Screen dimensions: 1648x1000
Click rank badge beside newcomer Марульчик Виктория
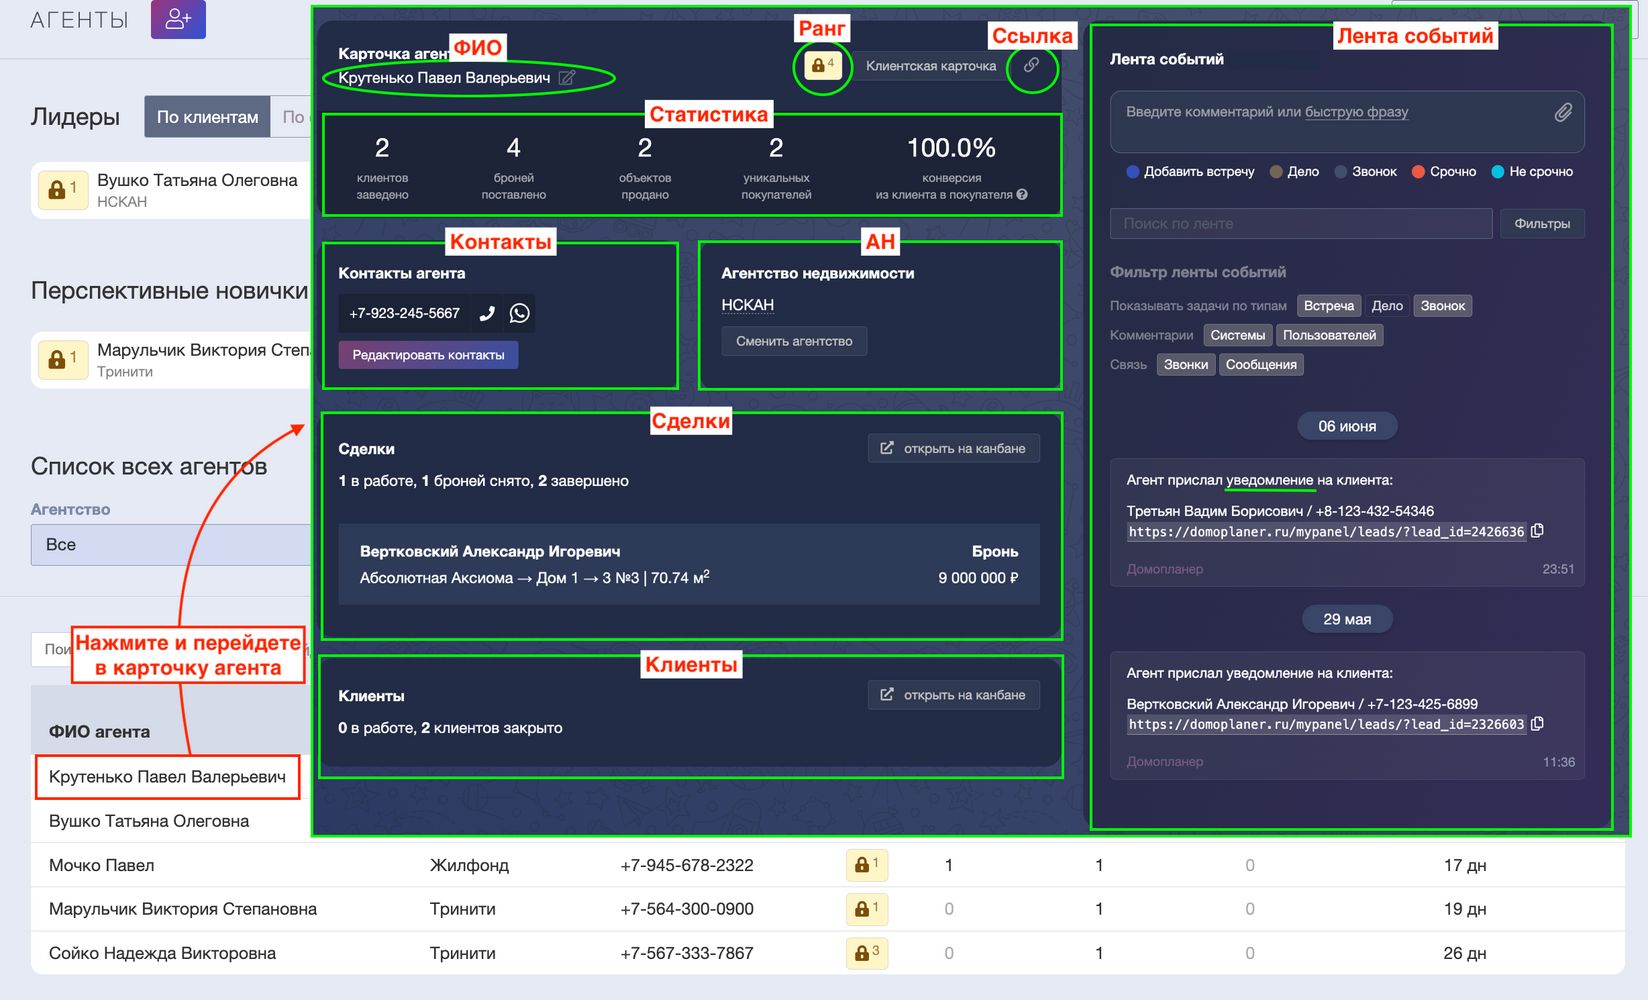click(62, 359)
